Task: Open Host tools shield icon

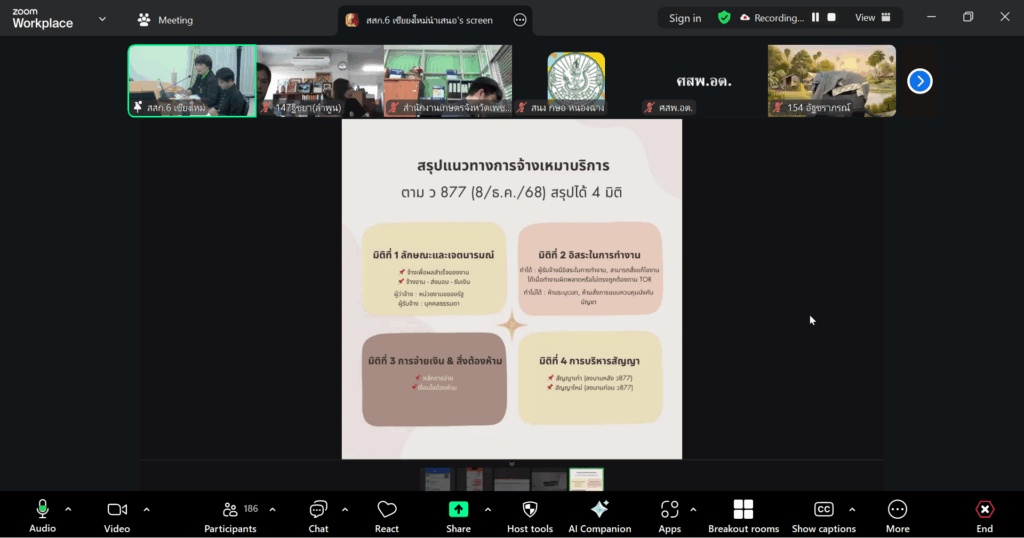Action: [x=530, y=511]
